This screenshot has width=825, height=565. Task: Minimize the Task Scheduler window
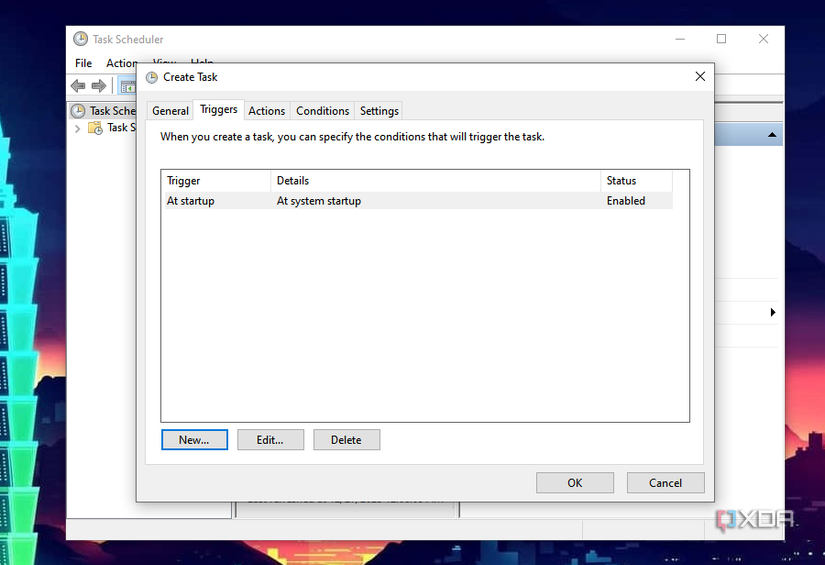click(680, 39)
